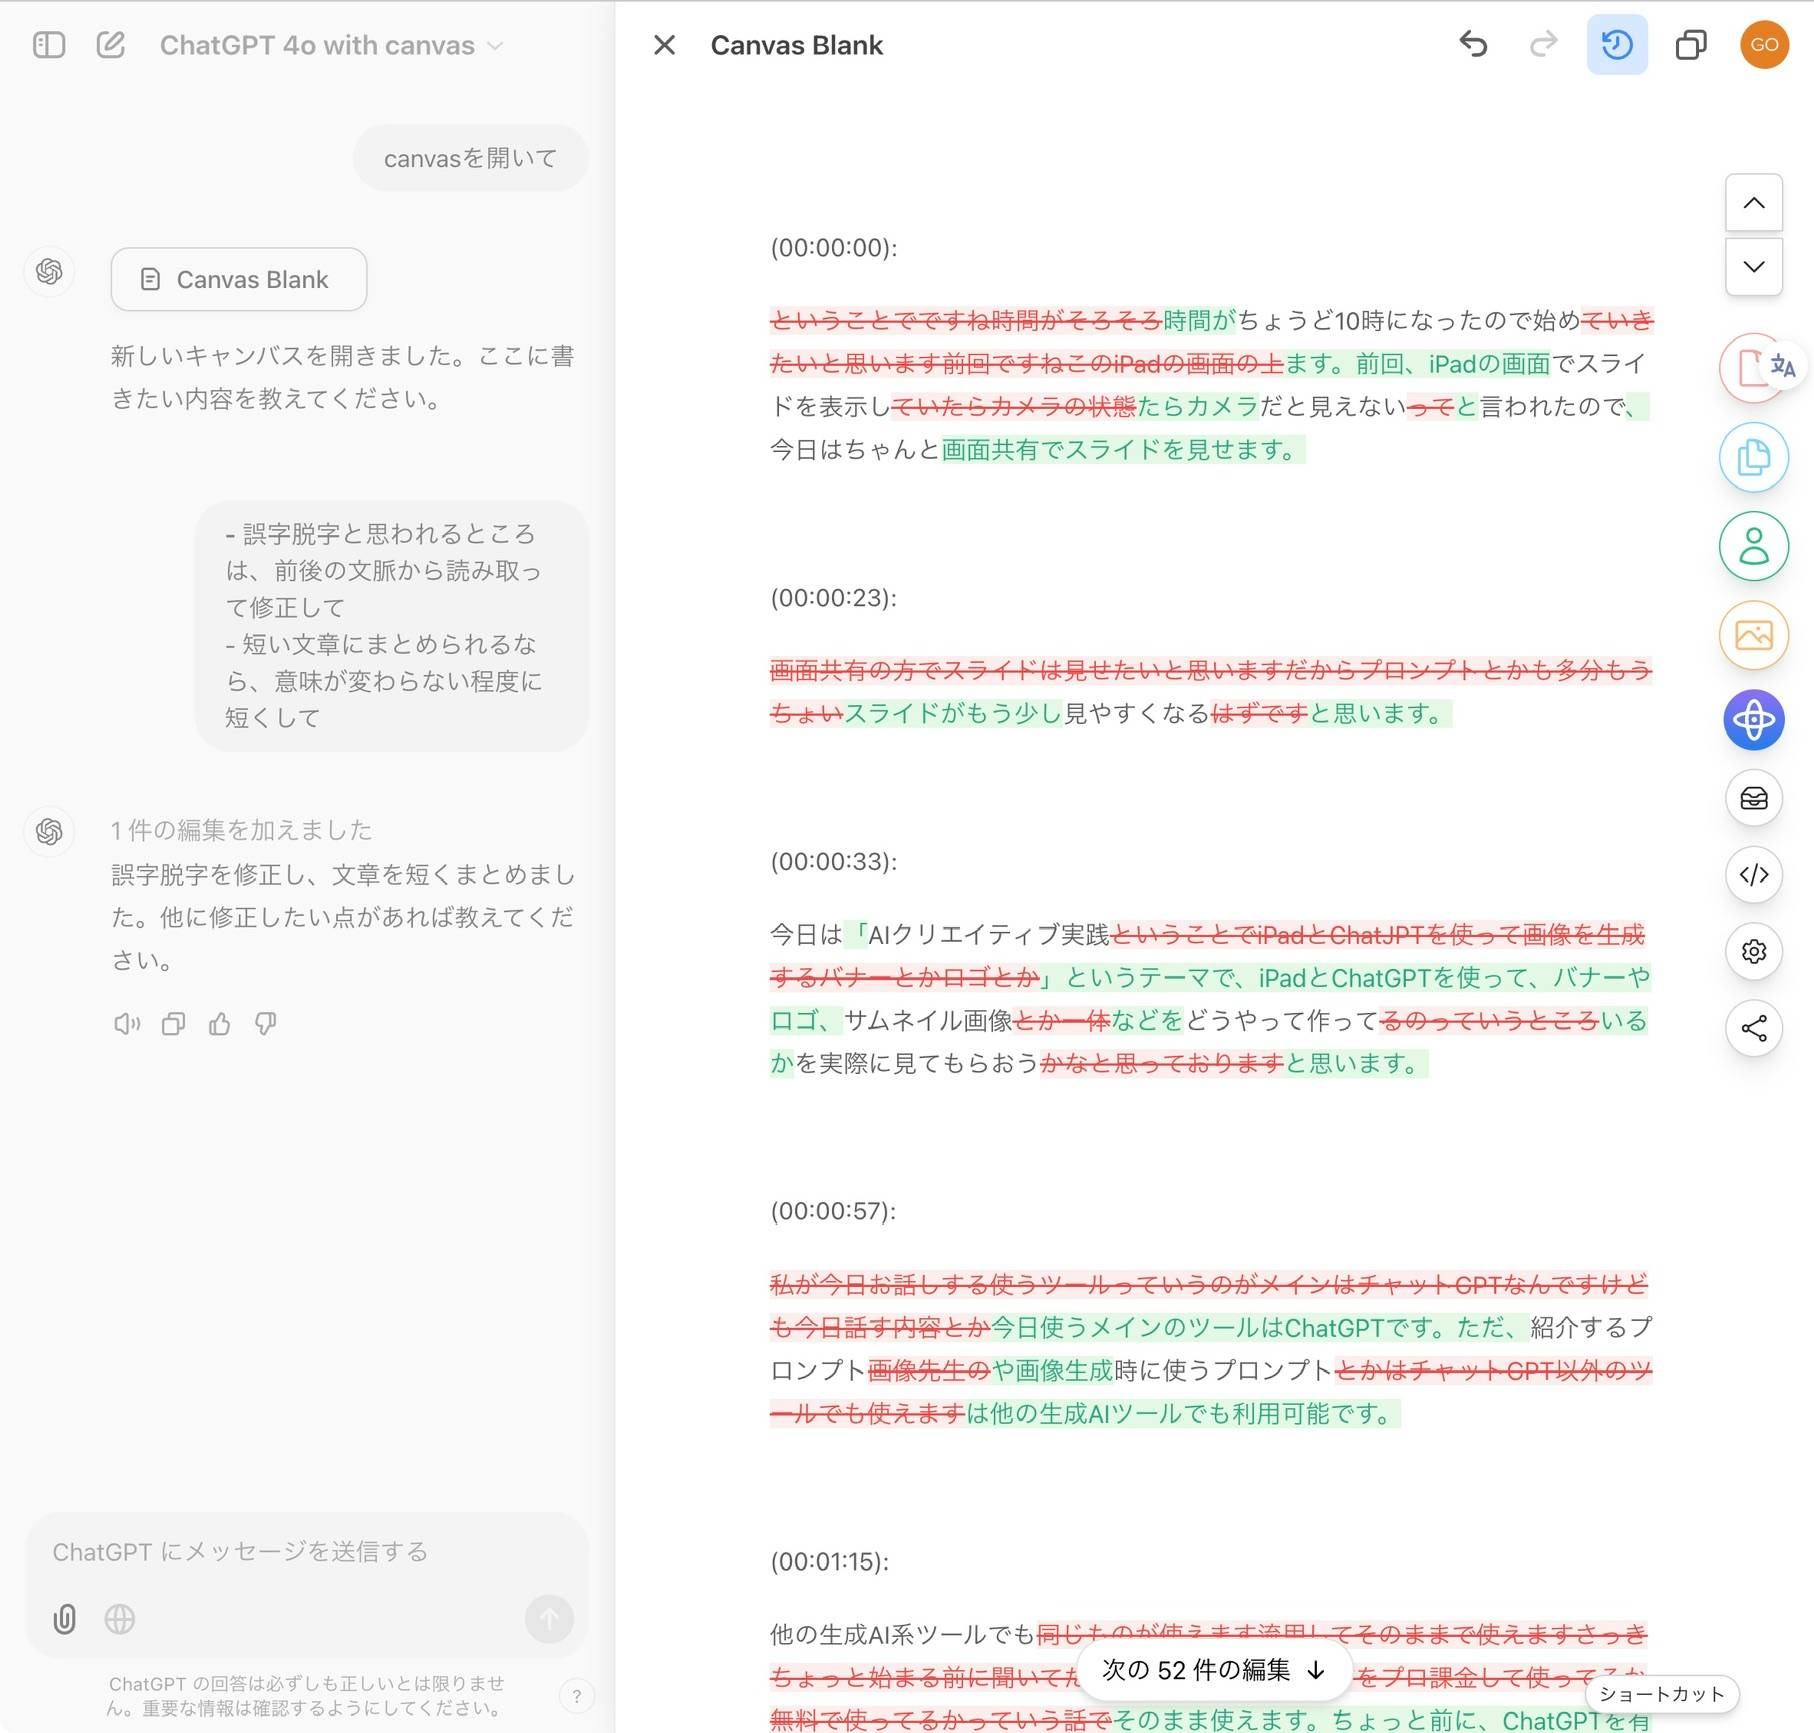
Task: Give thumbs down to the response
Action: [x=265, y=1023]
